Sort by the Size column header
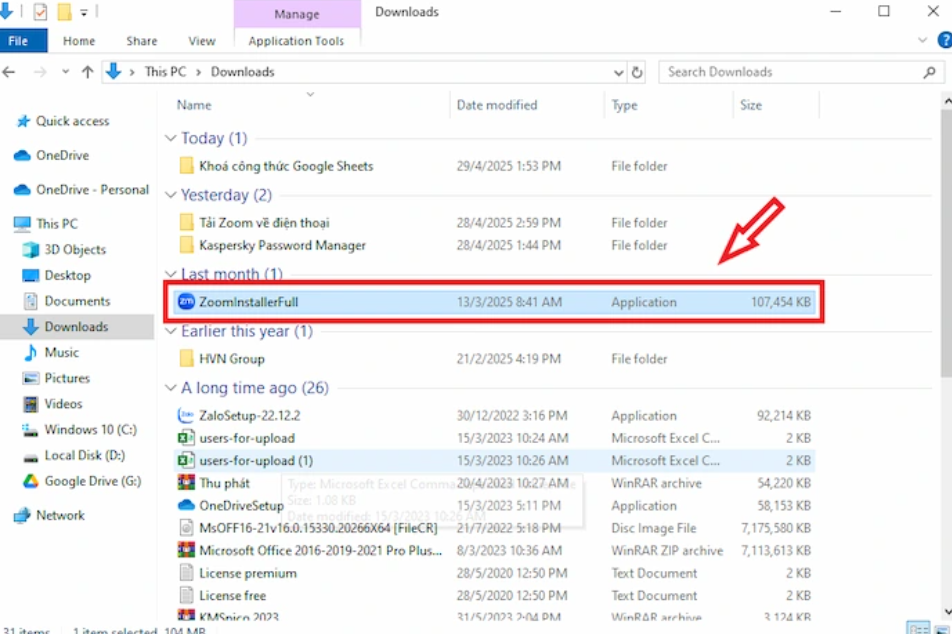952x634 pixels. pos(750,105)
